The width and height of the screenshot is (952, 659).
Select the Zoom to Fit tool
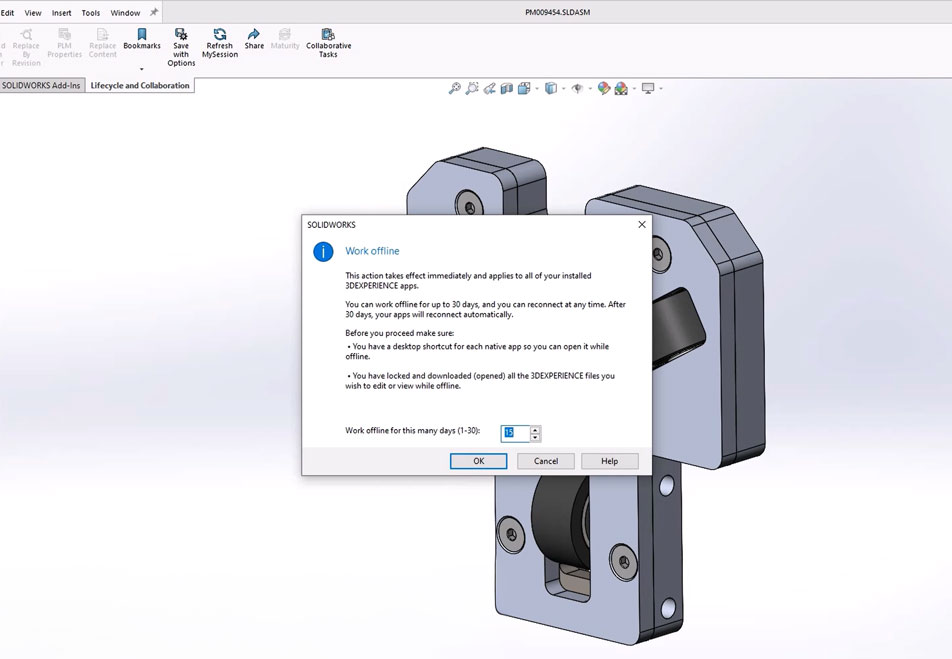455,88
